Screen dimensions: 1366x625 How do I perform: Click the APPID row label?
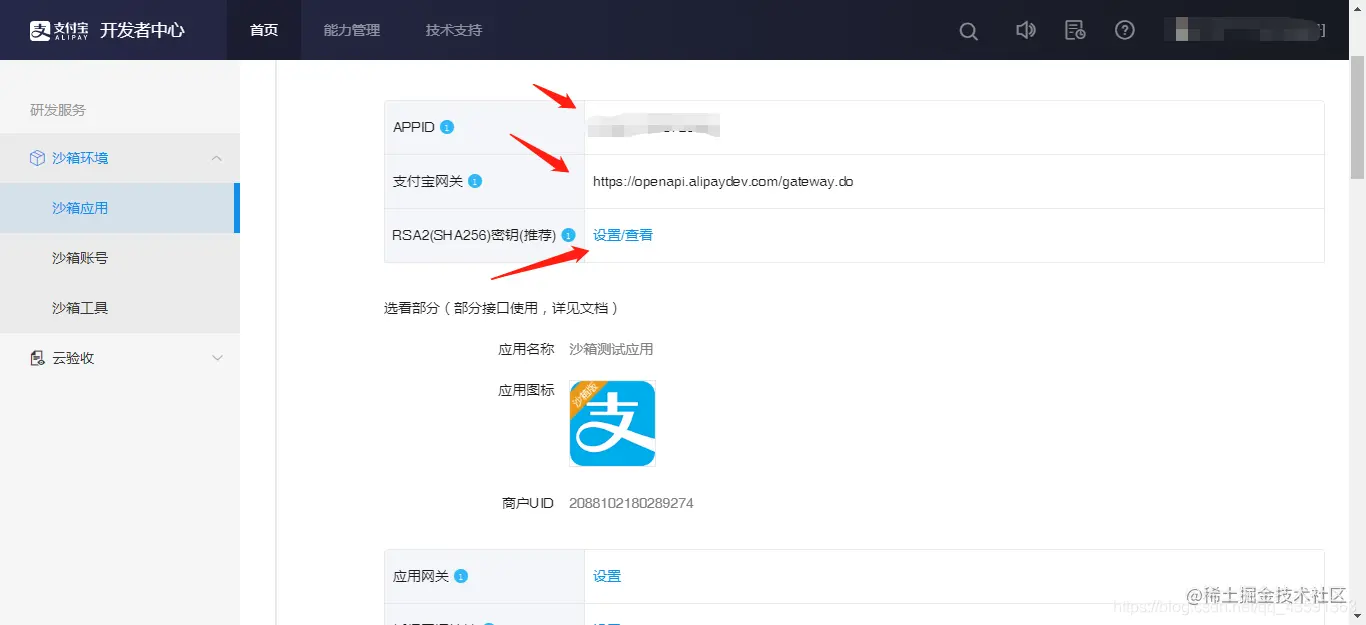tap(414, 127)
